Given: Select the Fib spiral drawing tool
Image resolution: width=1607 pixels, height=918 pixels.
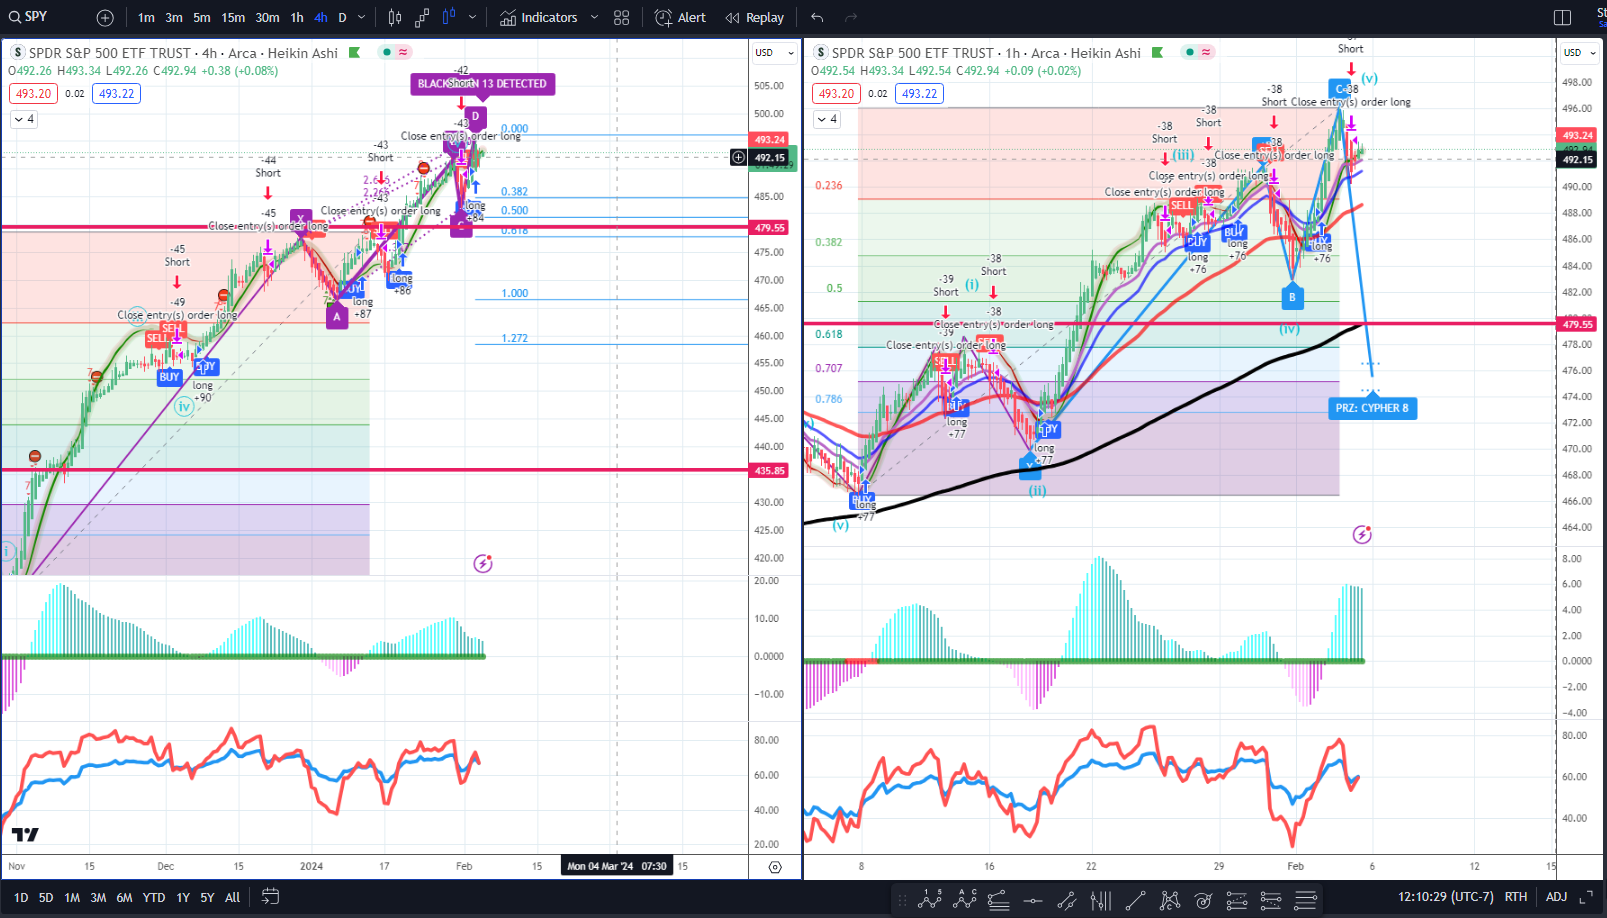Looking at the screenshot, I should coord(1203,901).
